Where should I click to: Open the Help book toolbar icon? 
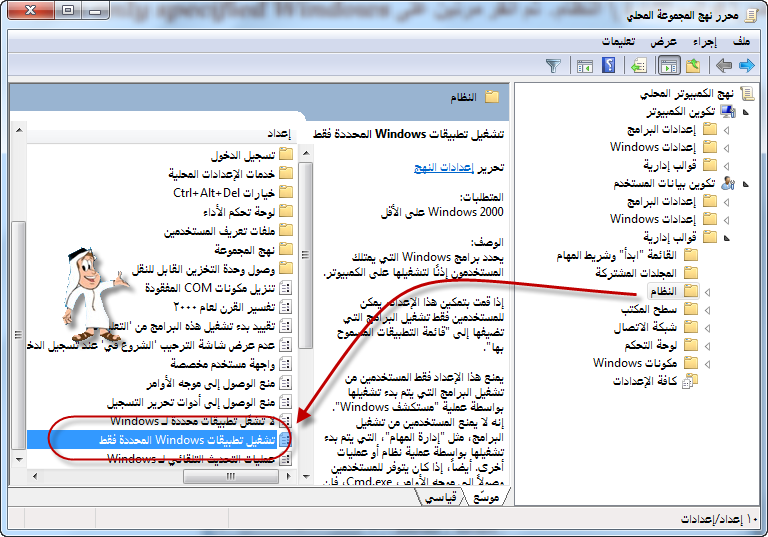click(x=608, y=65)
